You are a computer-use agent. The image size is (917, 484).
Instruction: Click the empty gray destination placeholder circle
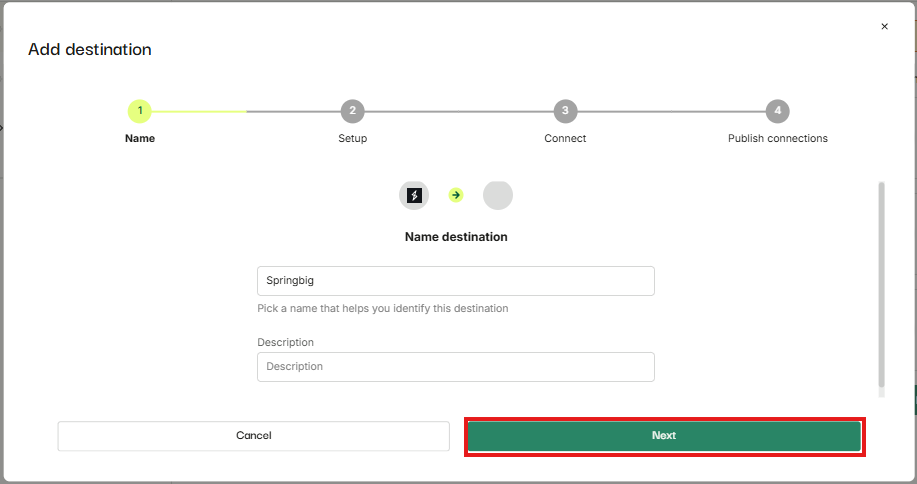pos(498,195)
